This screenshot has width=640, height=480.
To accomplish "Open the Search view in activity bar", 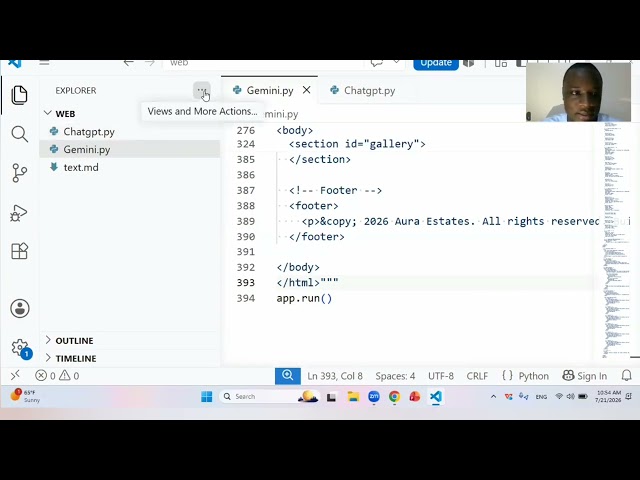I will coord(19,134).
